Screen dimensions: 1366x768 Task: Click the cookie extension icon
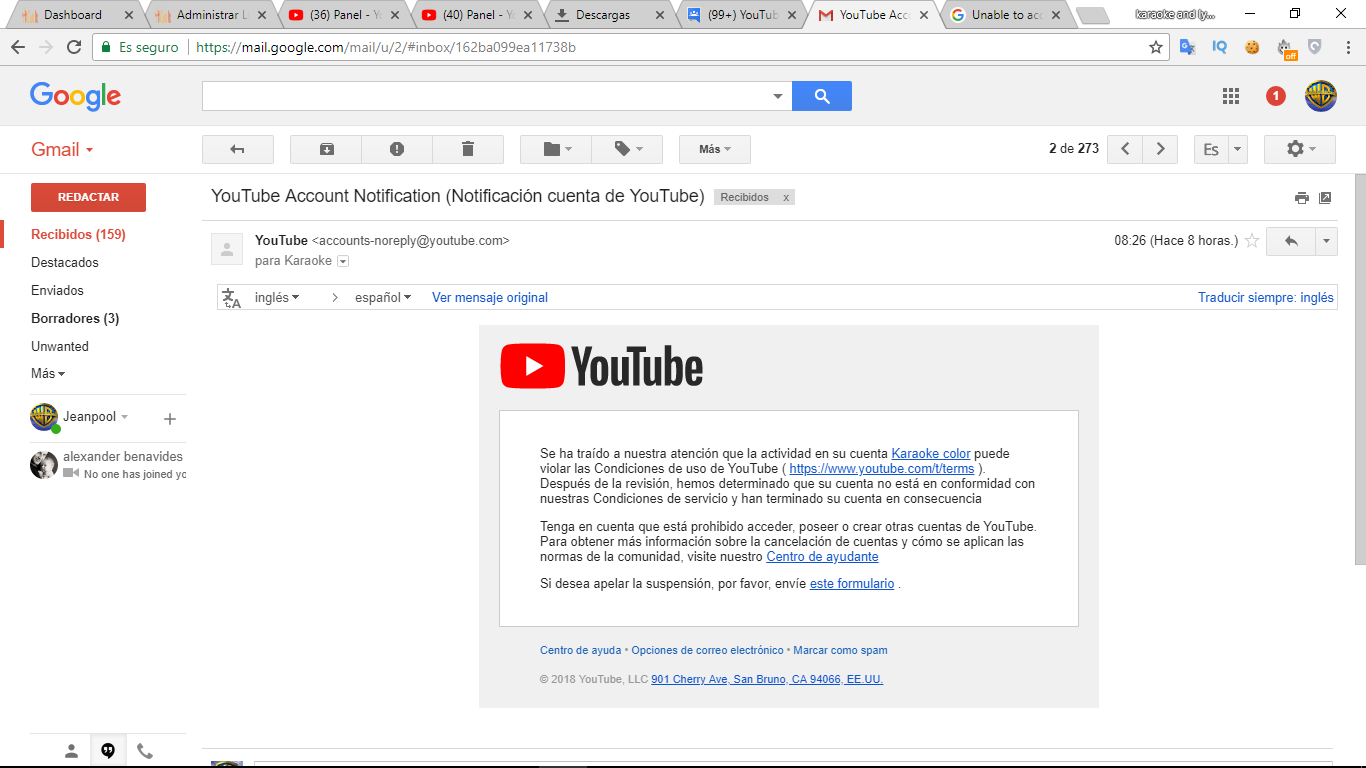[x=1252, y=47]
